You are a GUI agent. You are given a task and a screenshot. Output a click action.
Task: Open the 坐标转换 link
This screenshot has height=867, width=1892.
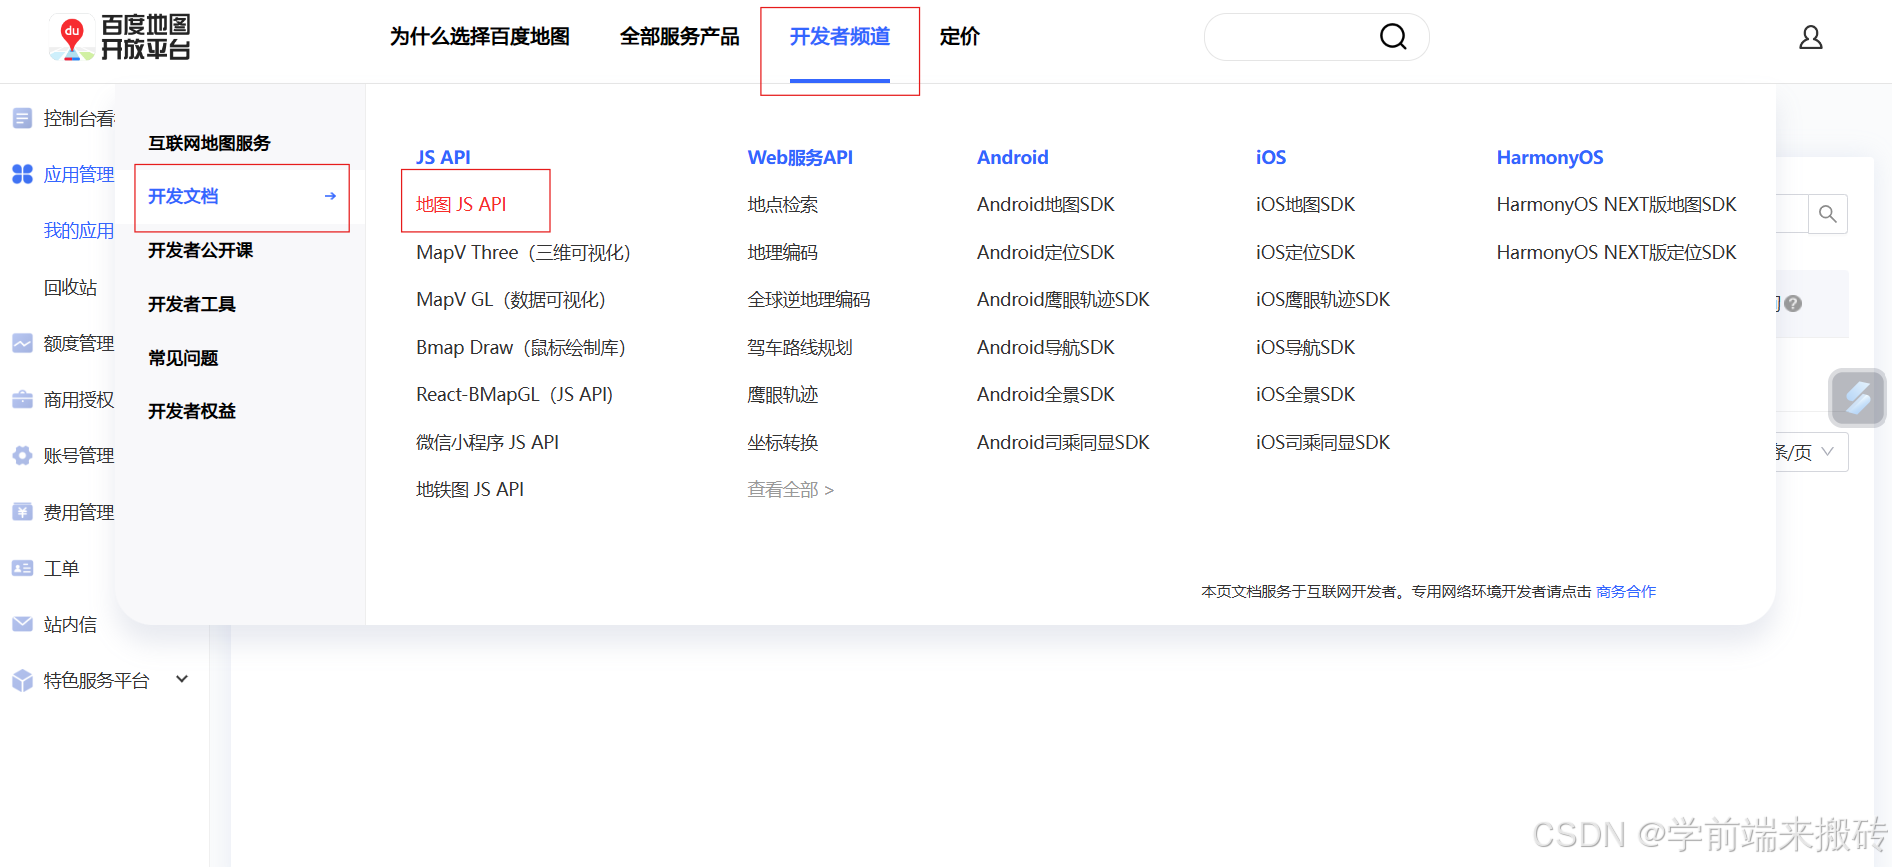point(783,442)
